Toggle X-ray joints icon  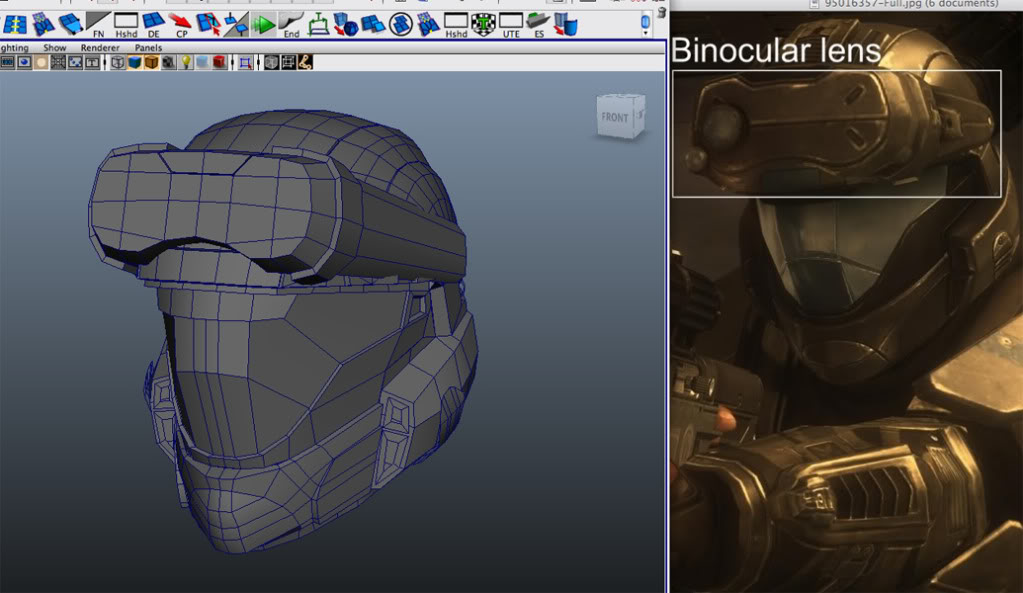coord(305,63)
